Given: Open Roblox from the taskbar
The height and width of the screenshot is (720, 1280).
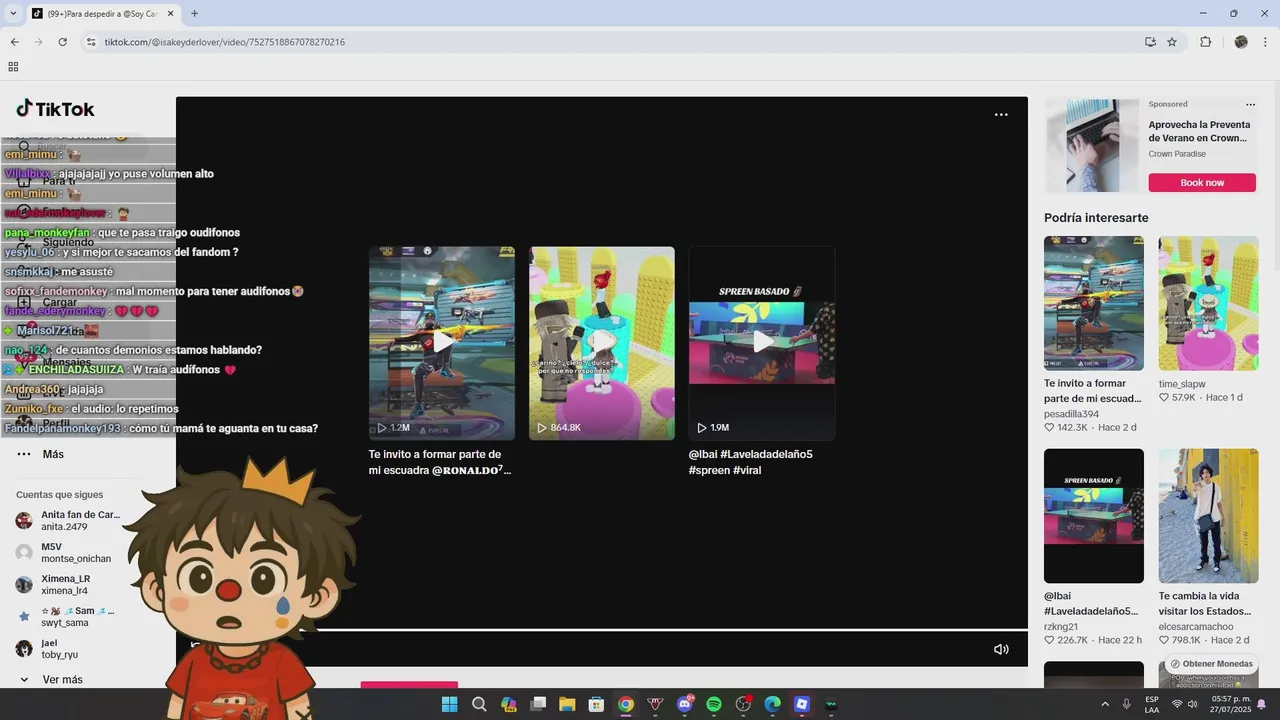Looking at the screenshot, I should [801, 704].
